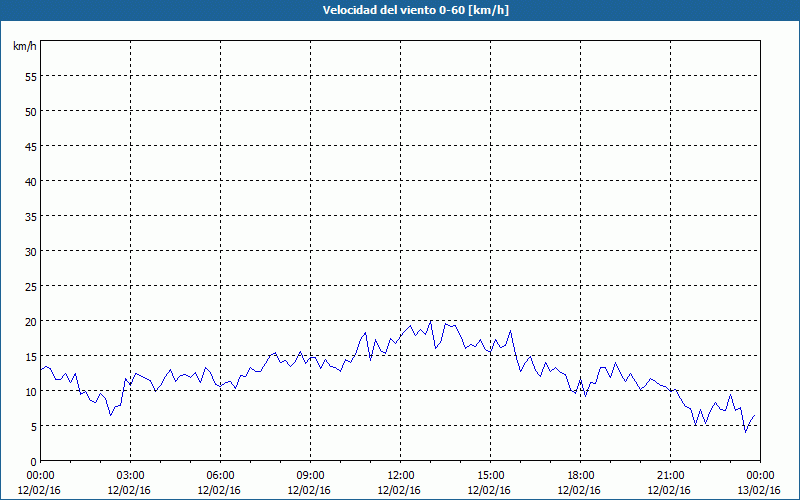The image size is (800, 500).
Task: Click the 18:00 time label
Action: tap(580, 476)
